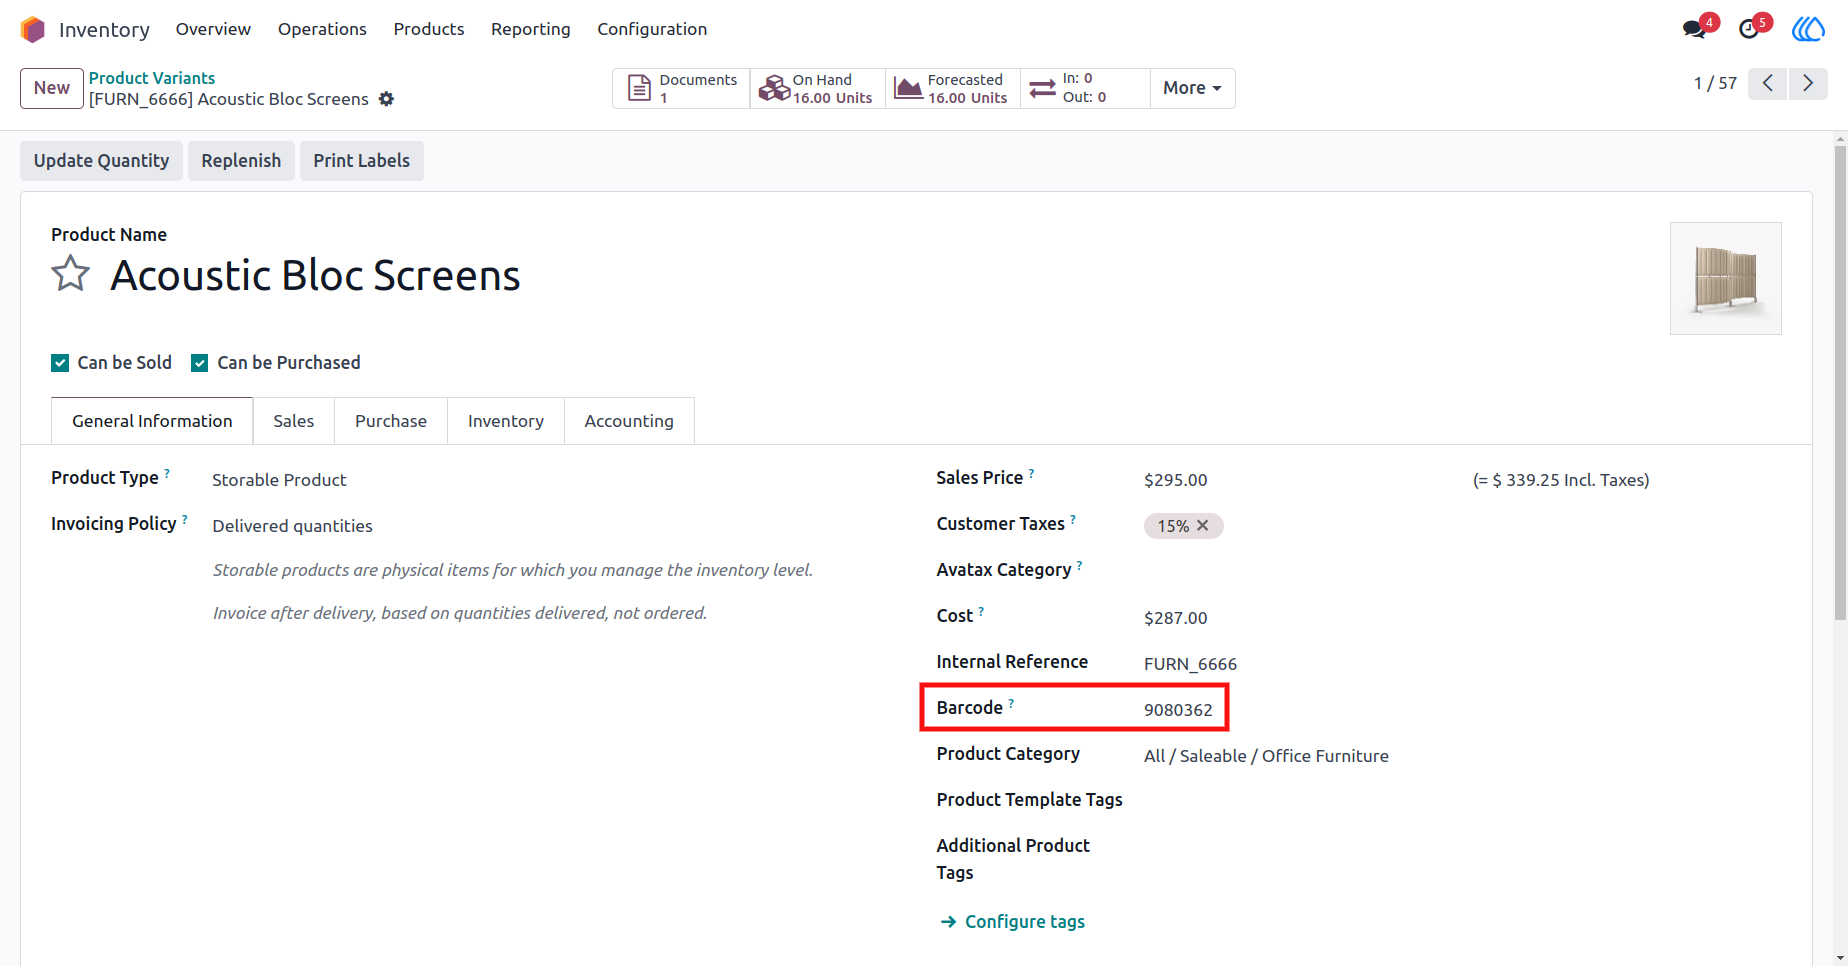Go to next record with right arrow

(1808, 83)
